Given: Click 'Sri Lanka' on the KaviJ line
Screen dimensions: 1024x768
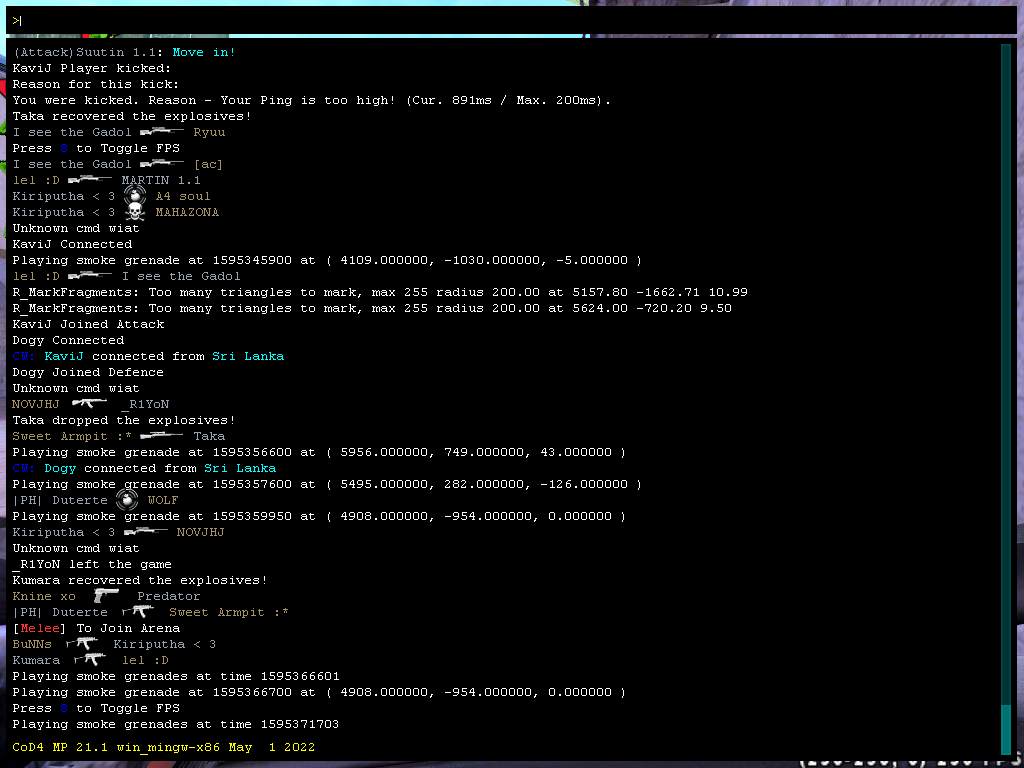Looking at the screenshot, I should coord(247,356).
